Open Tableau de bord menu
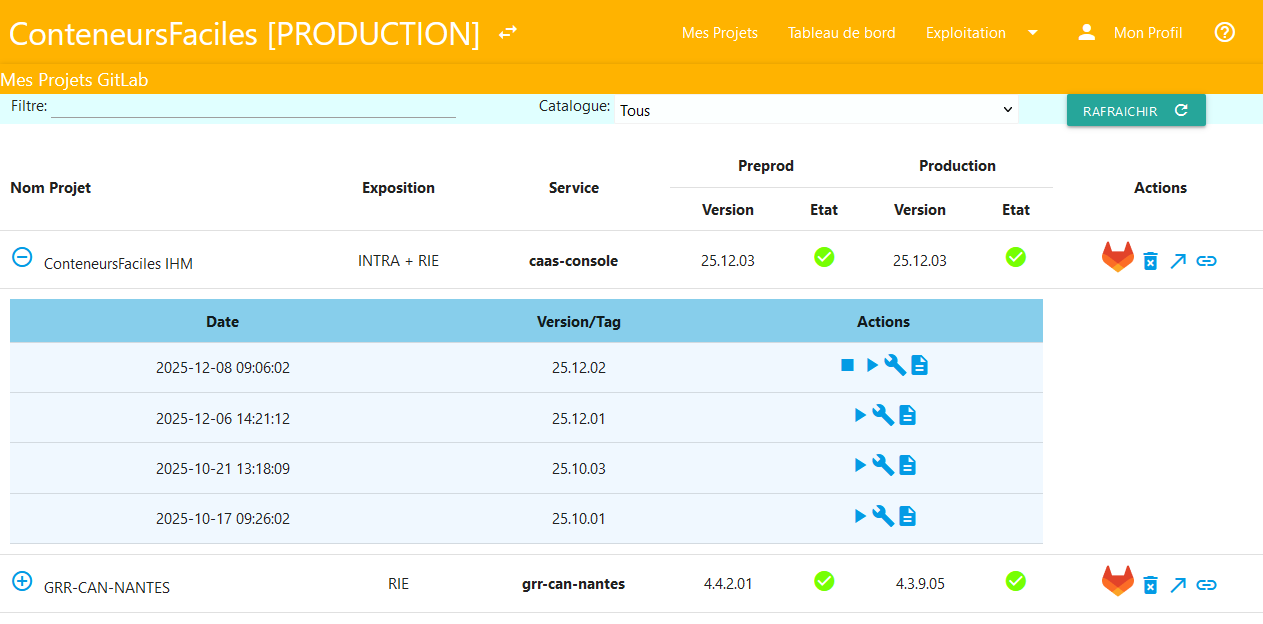The height and width of the screenshot is (624, 1263). (842, 33)
